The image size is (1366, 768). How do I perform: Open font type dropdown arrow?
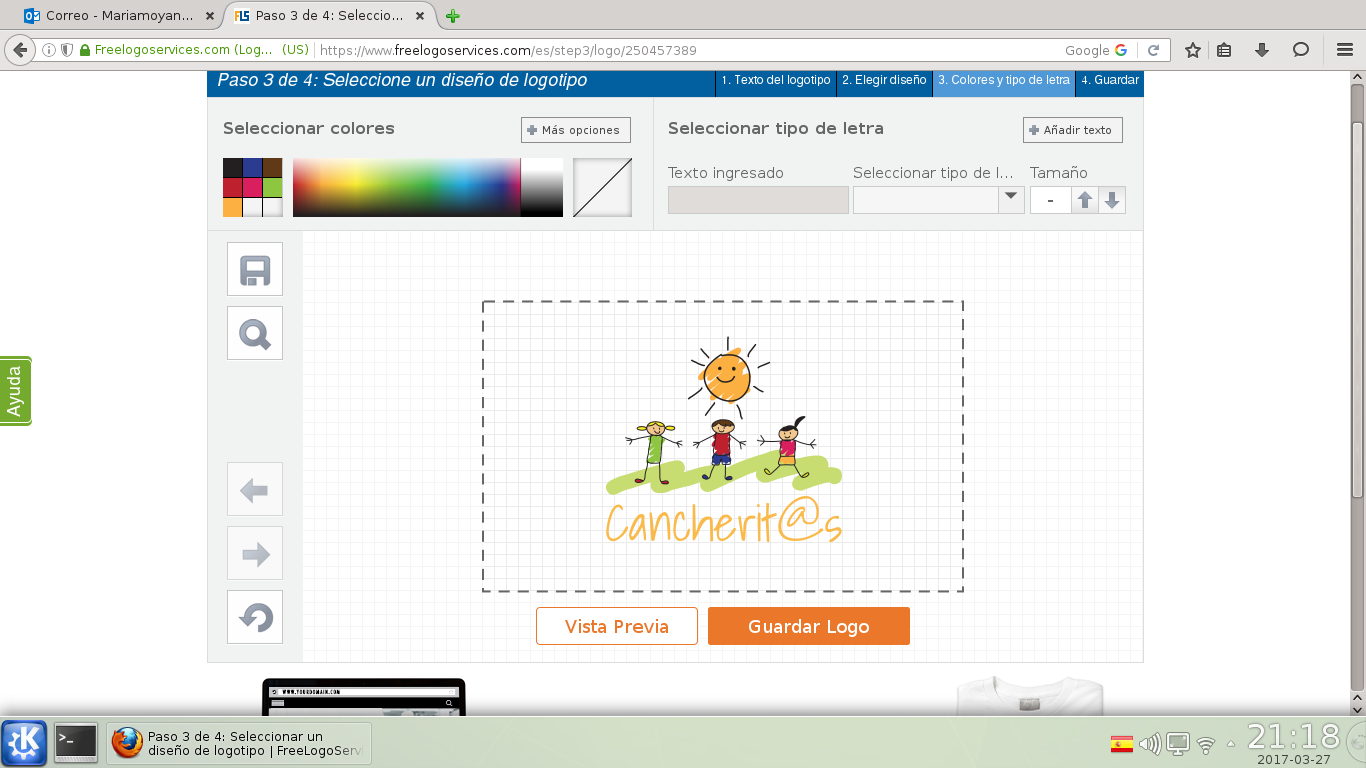pyautogui.click(x=1011, y=199)
